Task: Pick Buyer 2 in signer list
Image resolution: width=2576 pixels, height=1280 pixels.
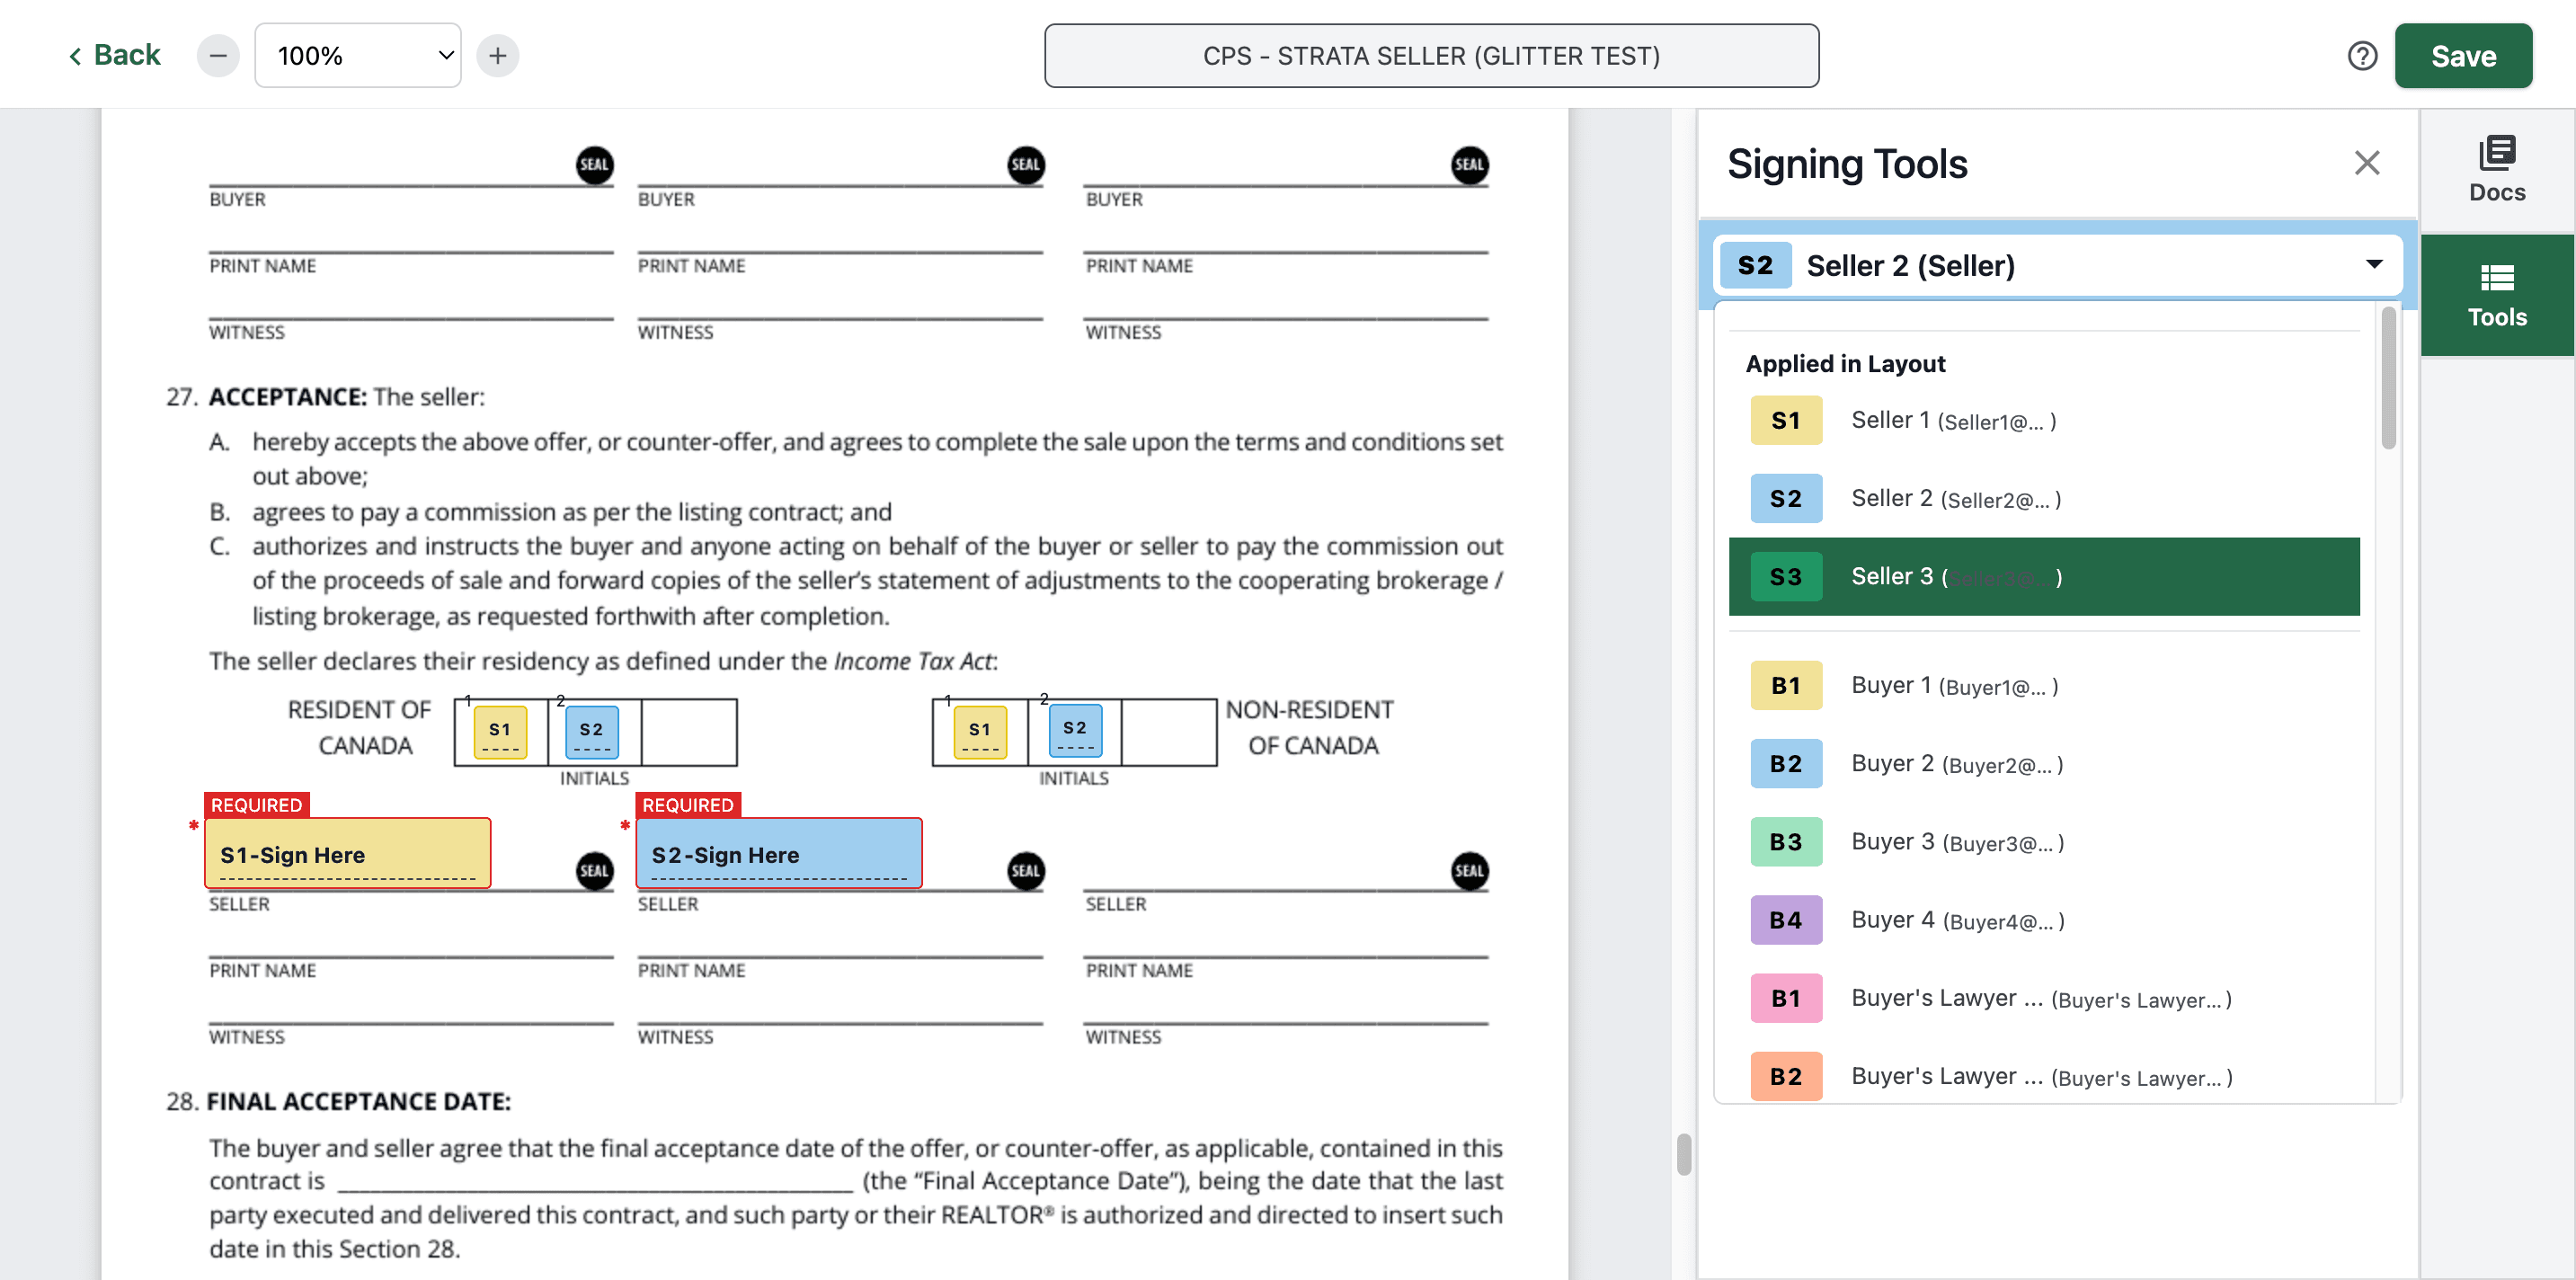Action: tap(2044, 764)
